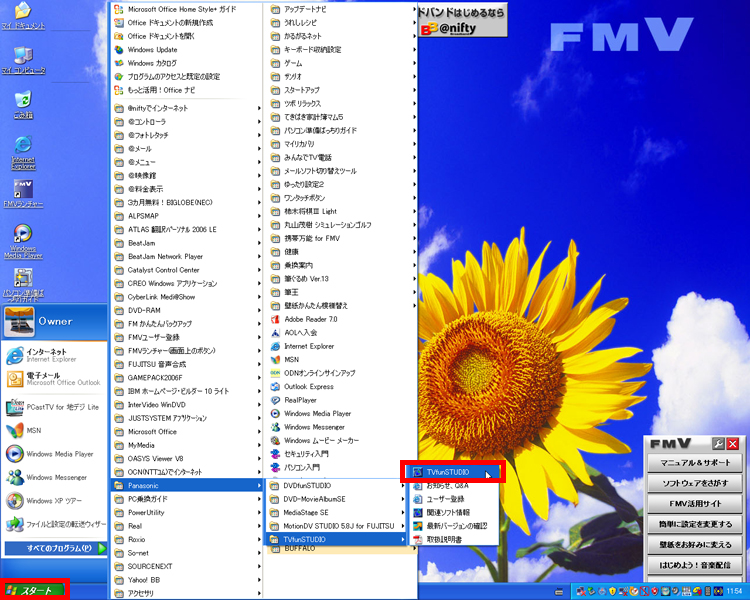Click the Windows ムービー メーカー icon
Viewport: 750px width, 600px height.
[275, 440]
